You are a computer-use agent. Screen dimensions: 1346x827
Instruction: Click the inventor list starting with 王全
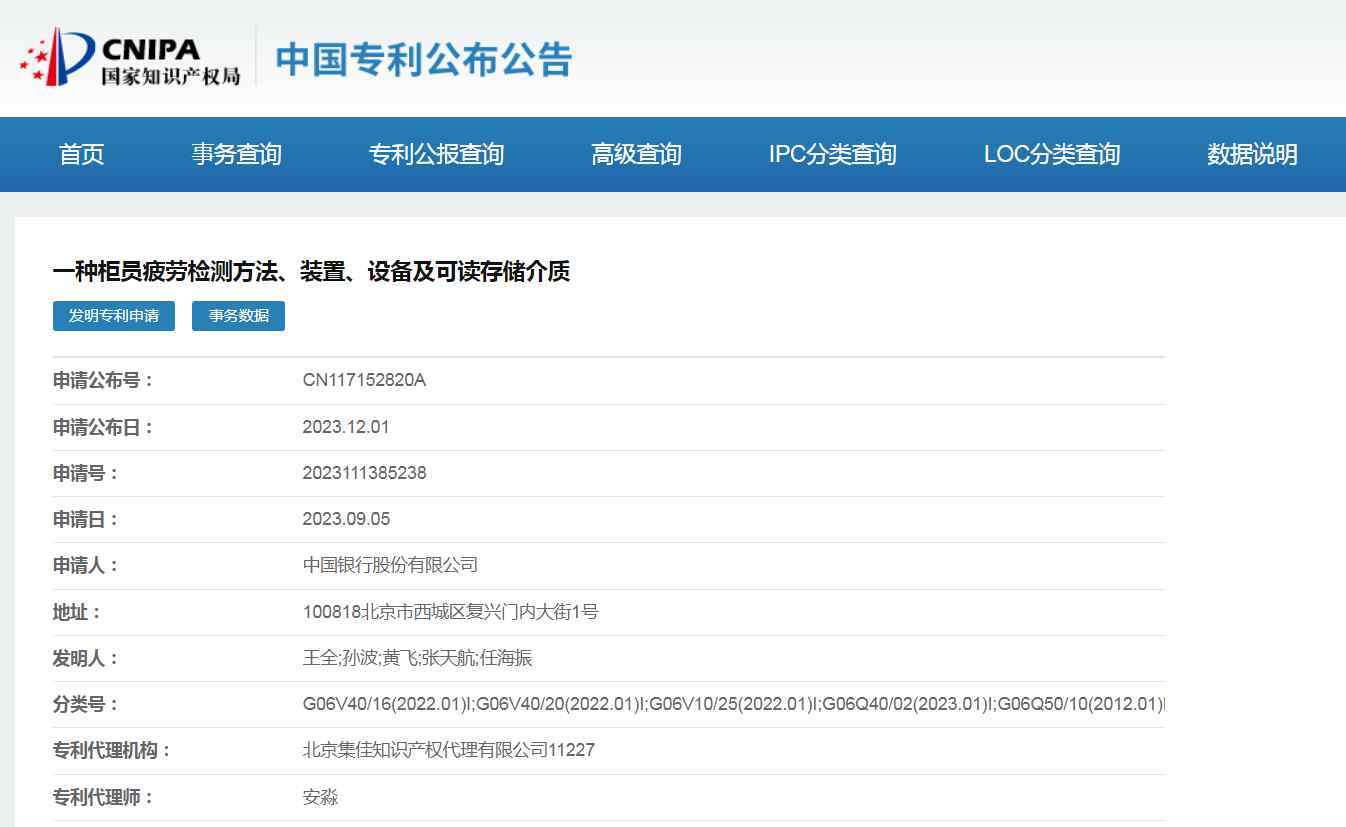click(x=417, y=658)
